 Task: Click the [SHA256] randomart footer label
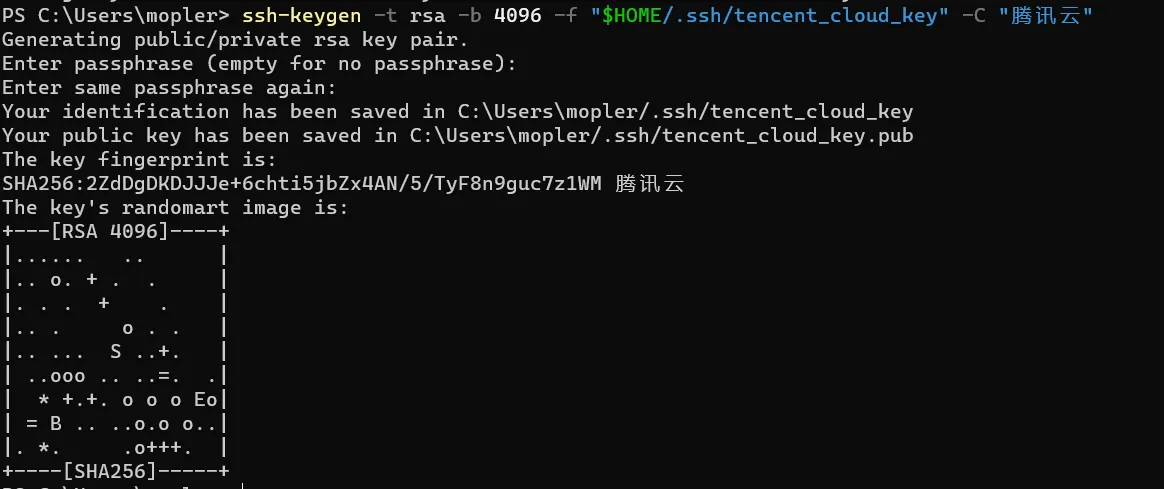coord(115,471)
